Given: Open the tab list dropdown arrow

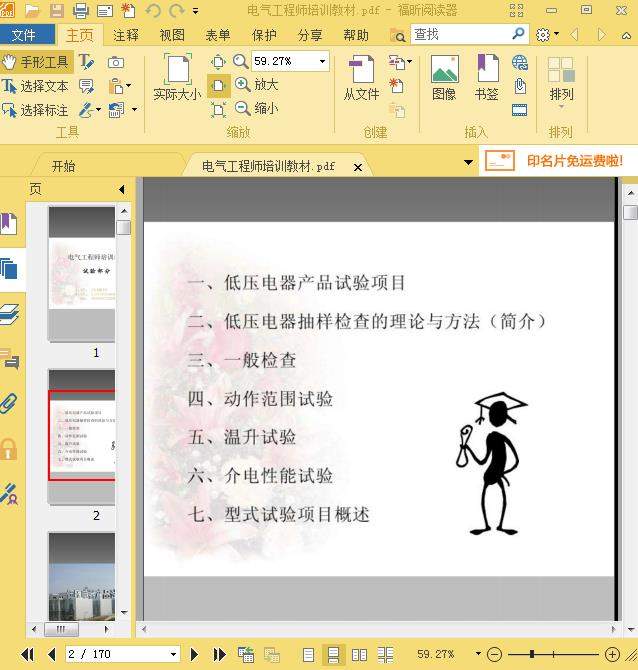Looking at the screenshot, I should point(468,162).
